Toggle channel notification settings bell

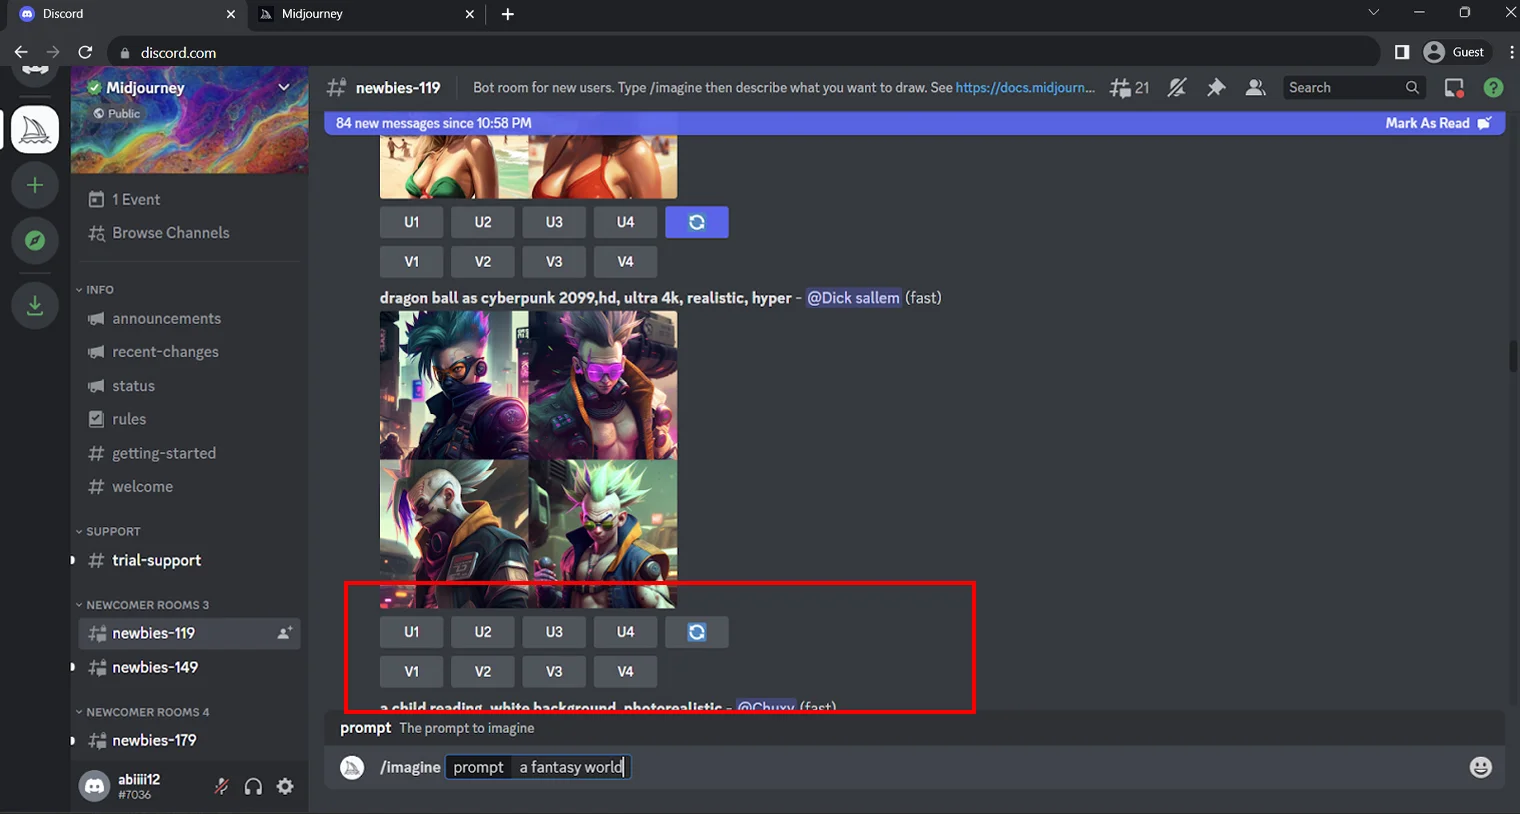pos(1177,88)
